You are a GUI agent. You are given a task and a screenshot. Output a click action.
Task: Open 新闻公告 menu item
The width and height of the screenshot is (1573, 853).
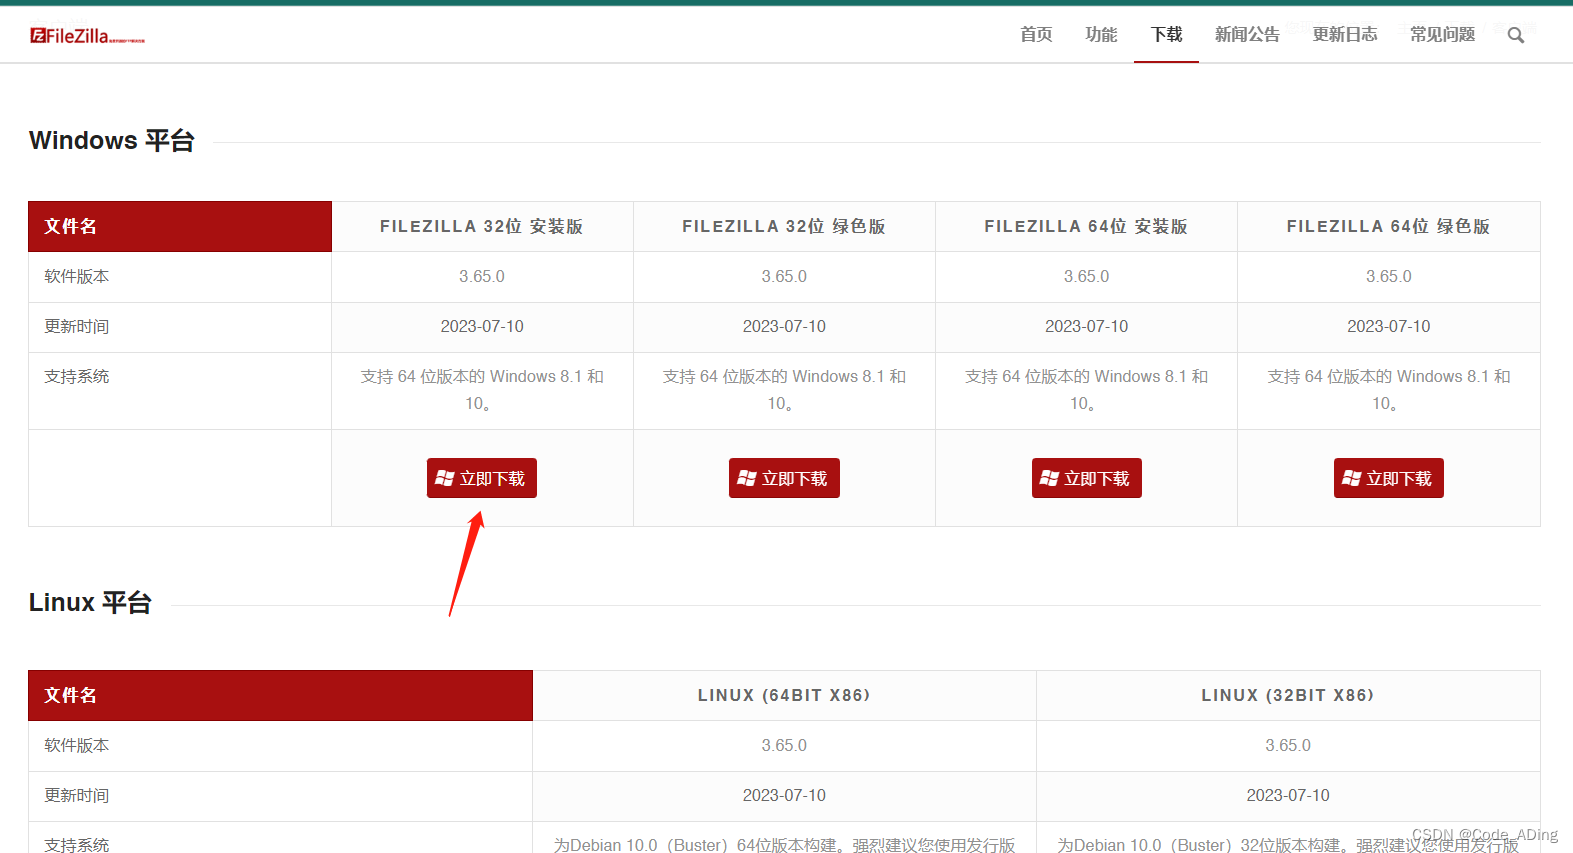point(1247,35)
